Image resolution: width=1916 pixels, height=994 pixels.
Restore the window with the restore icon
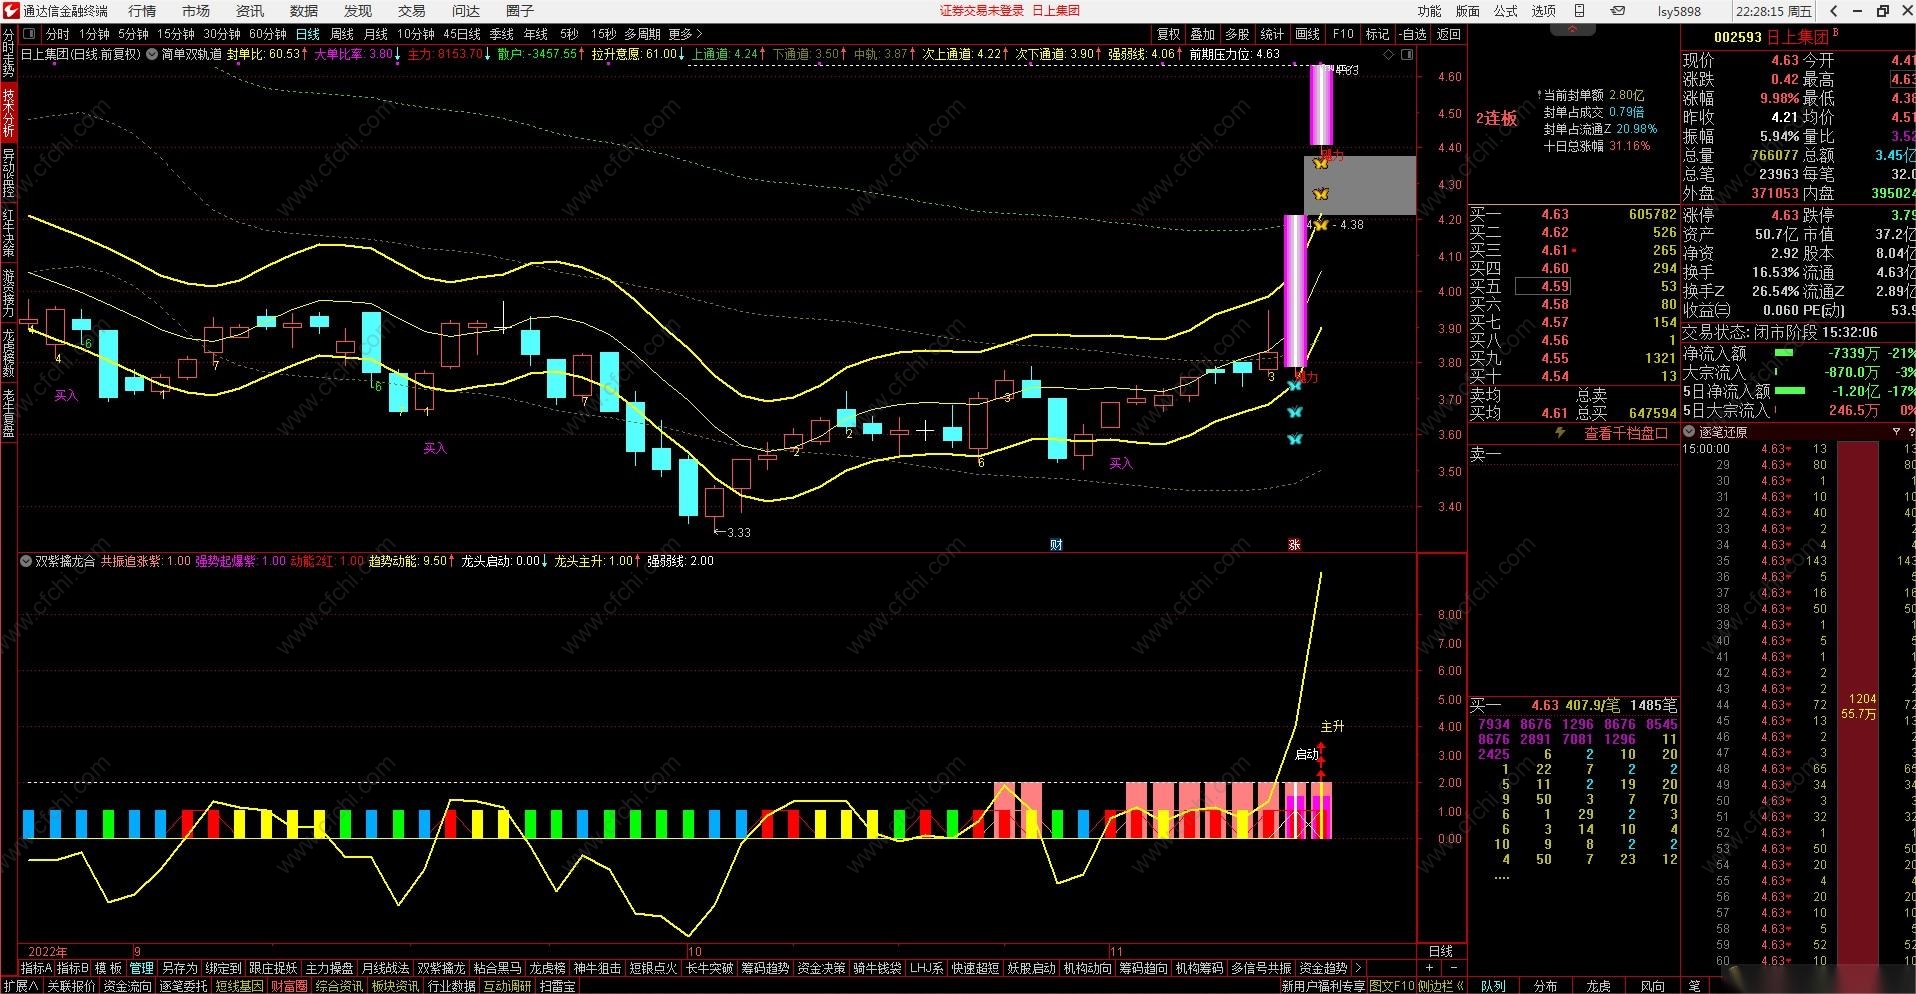click(1883, 11)
